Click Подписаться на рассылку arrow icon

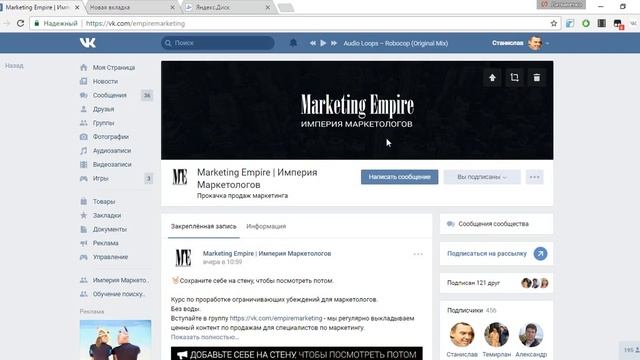click(540, 253)
